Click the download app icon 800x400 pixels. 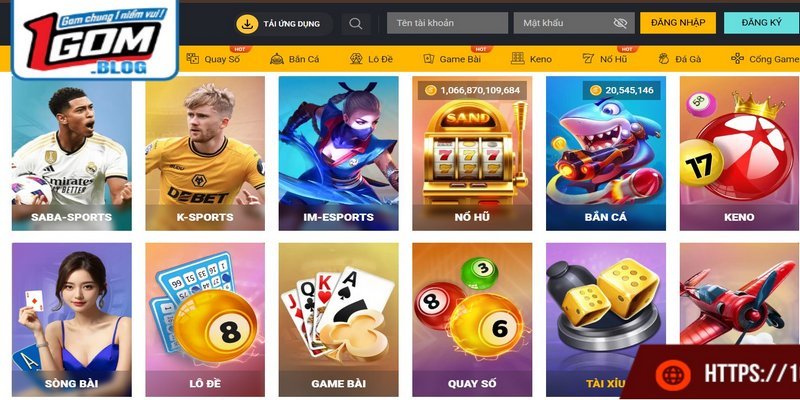click(247, 23)
